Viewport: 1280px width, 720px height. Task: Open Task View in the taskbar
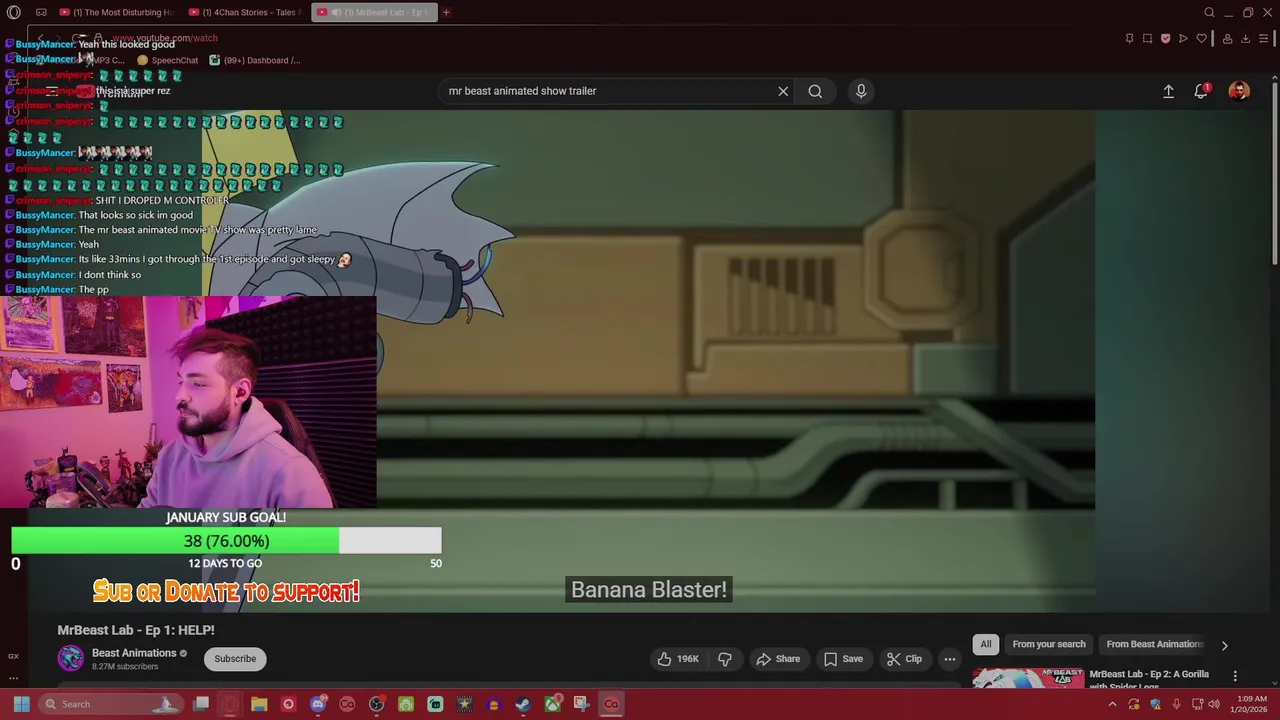pyautogui.click(x=201, y=704)
